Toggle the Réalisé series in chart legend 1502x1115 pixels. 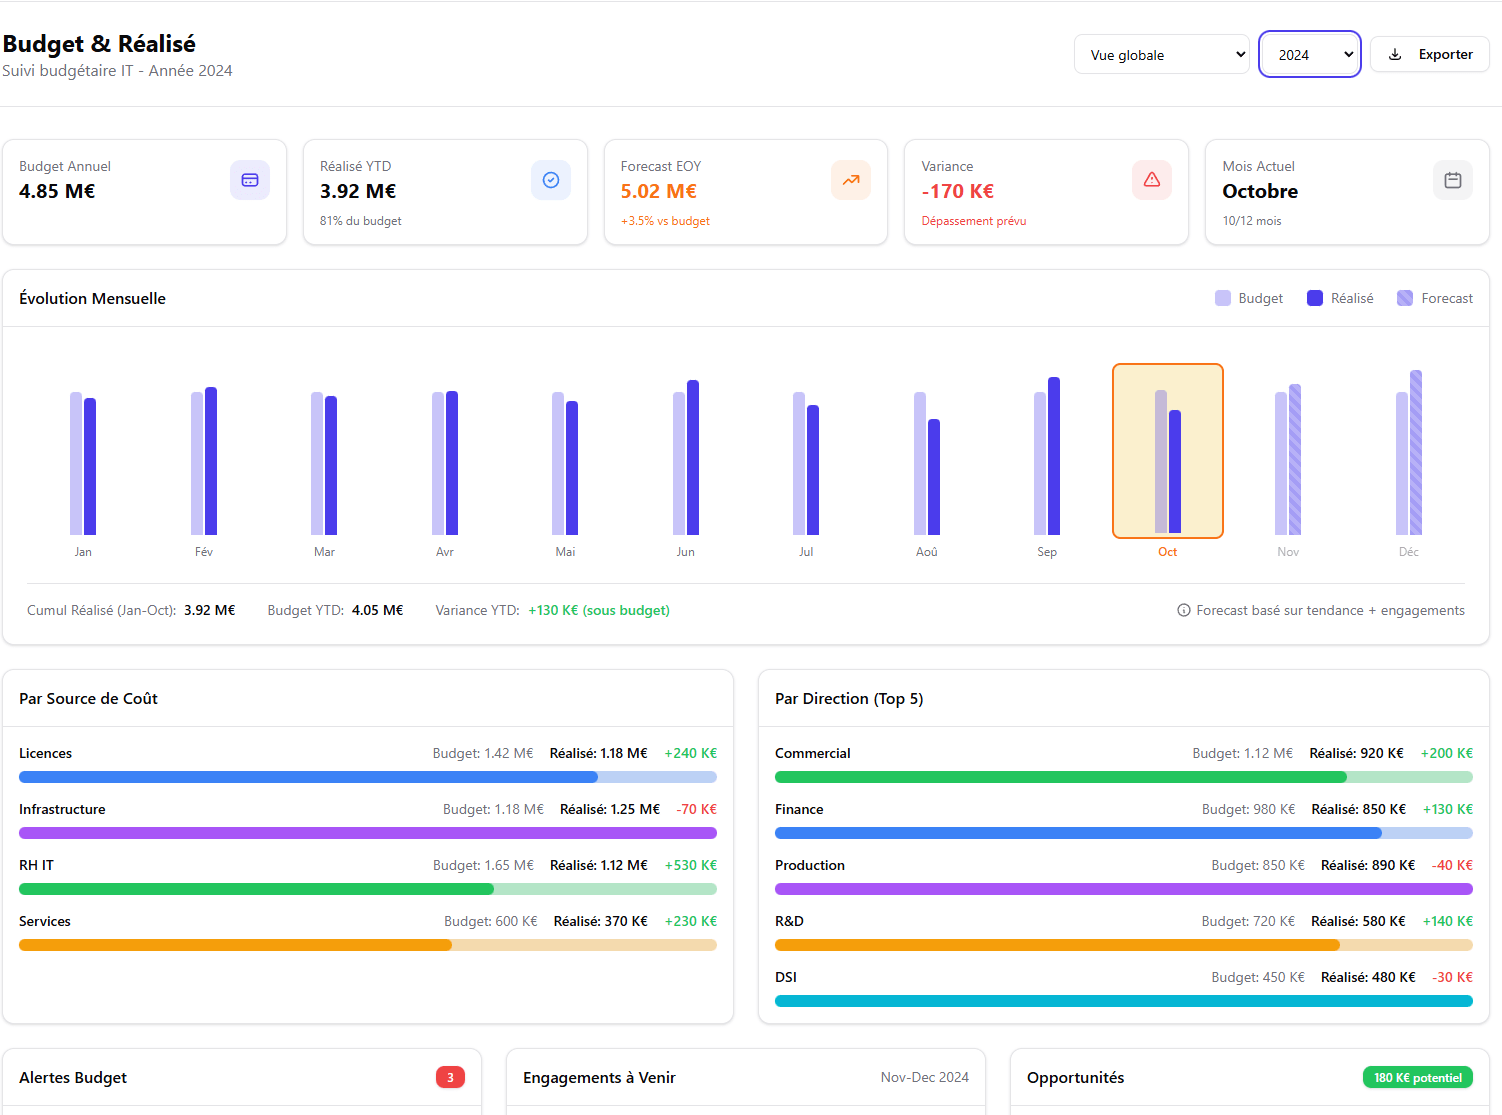tap(1340, 298)
